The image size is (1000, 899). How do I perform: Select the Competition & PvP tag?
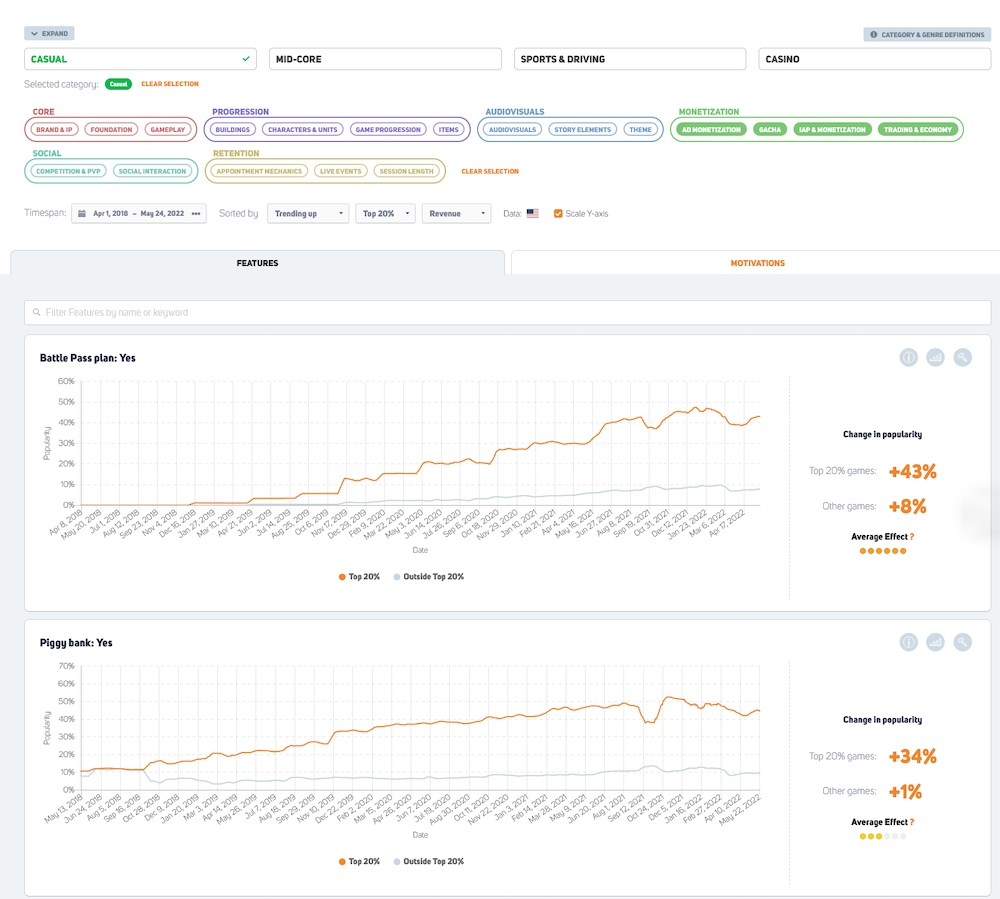[68, 171]
